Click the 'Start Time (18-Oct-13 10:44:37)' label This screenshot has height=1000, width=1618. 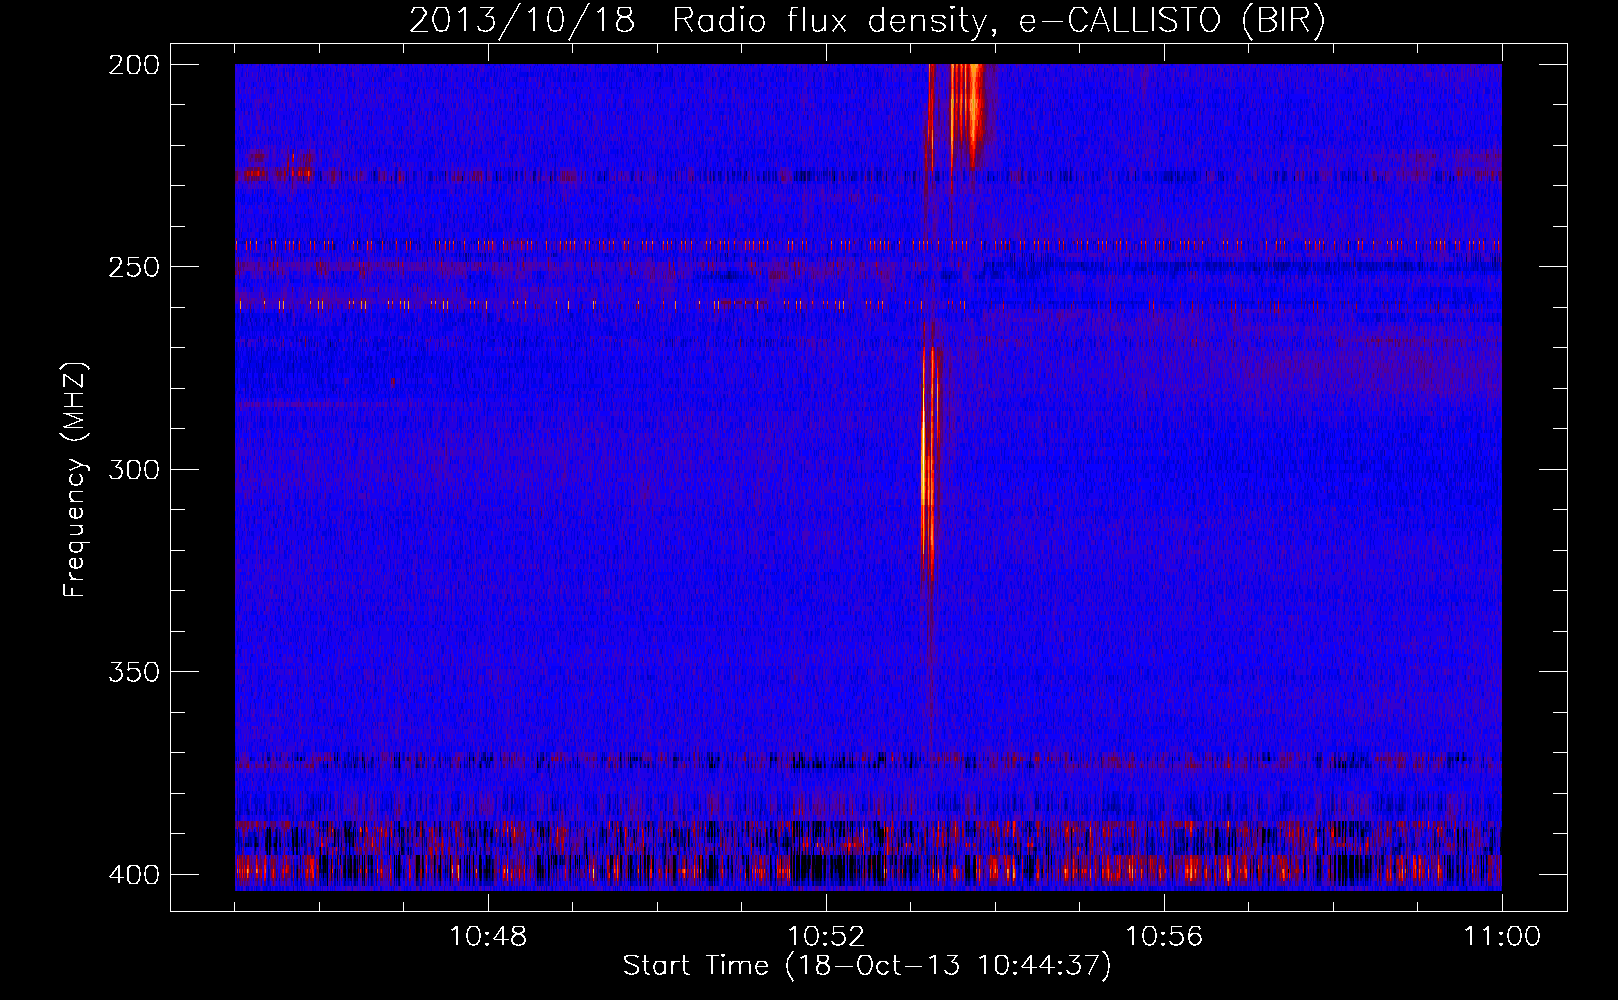click(x=867, y=966)
